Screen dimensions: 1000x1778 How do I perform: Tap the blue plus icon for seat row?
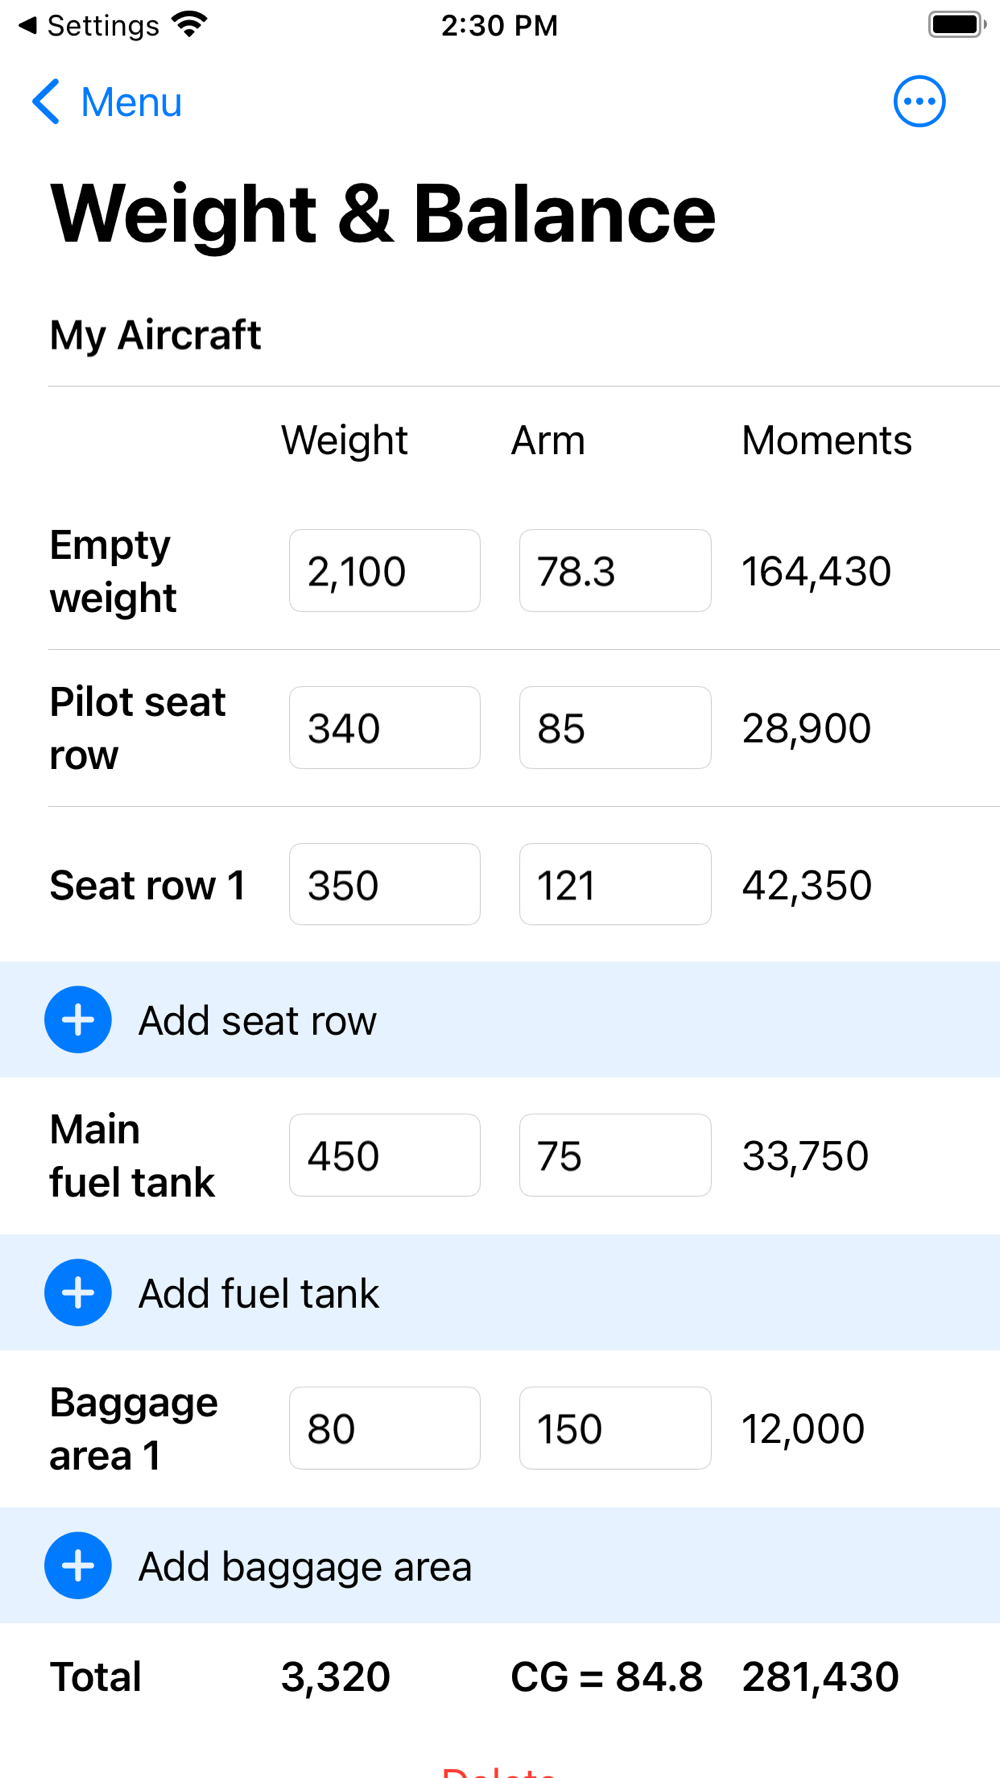point(78,1020)
